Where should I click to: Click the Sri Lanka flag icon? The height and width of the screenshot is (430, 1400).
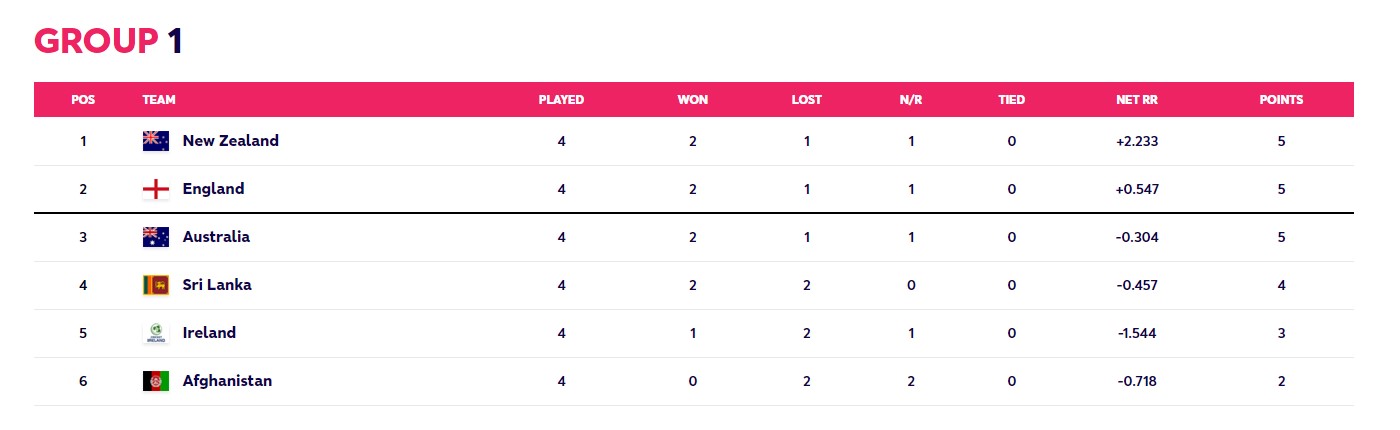[x=156, y=285]
